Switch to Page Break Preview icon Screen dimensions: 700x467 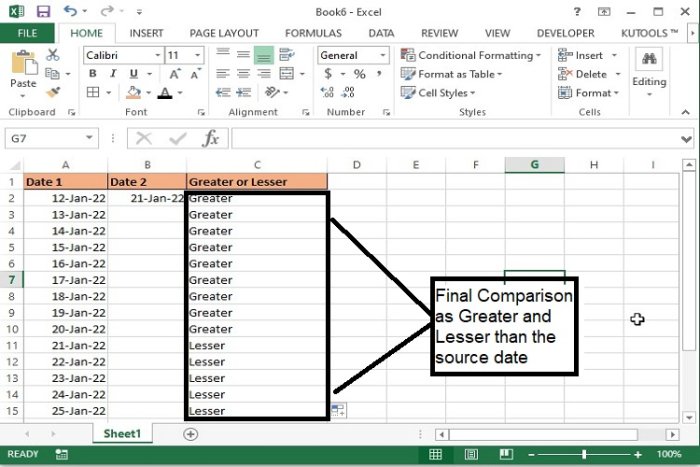tap(506, 454)
